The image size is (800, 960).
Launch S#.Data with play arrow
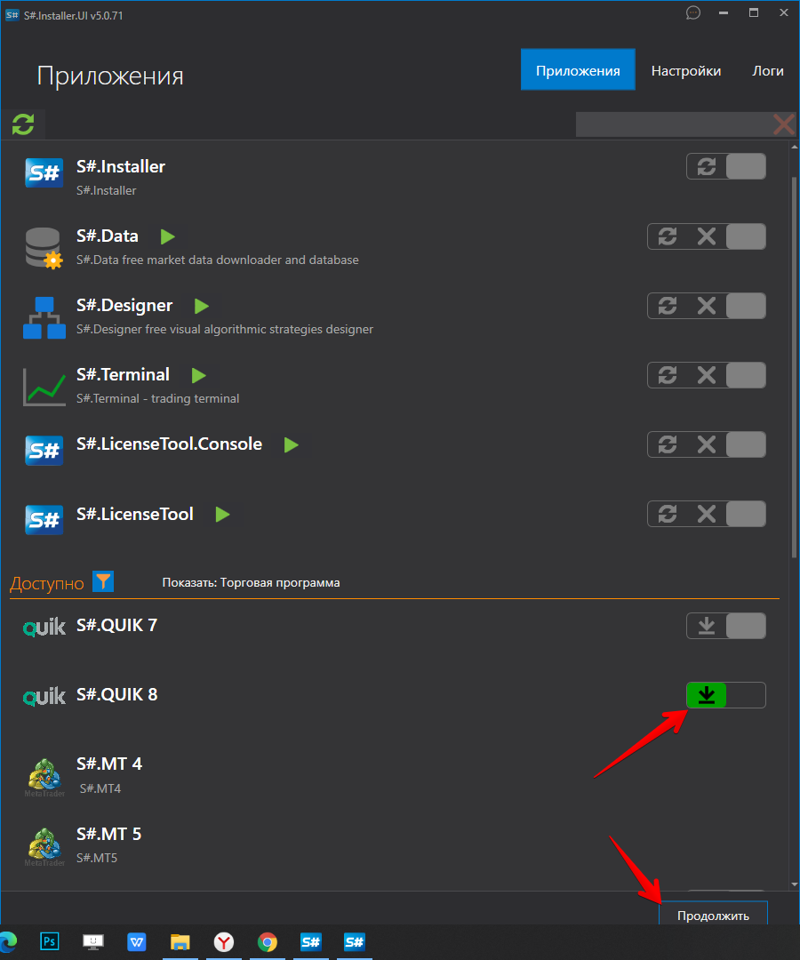point(168,236)
